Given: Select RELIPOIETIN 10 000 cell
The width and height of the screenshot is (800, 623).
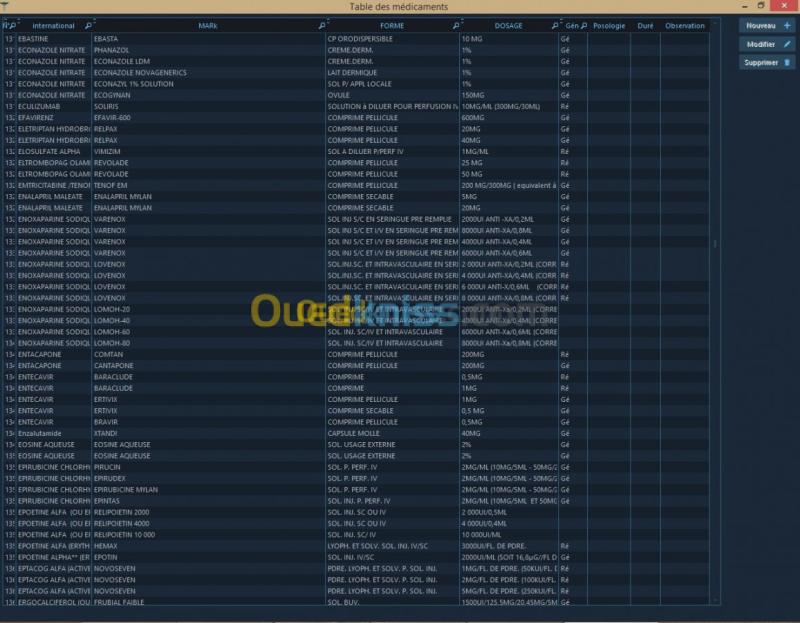Looking at the screenshot, I should pos(208,534).
